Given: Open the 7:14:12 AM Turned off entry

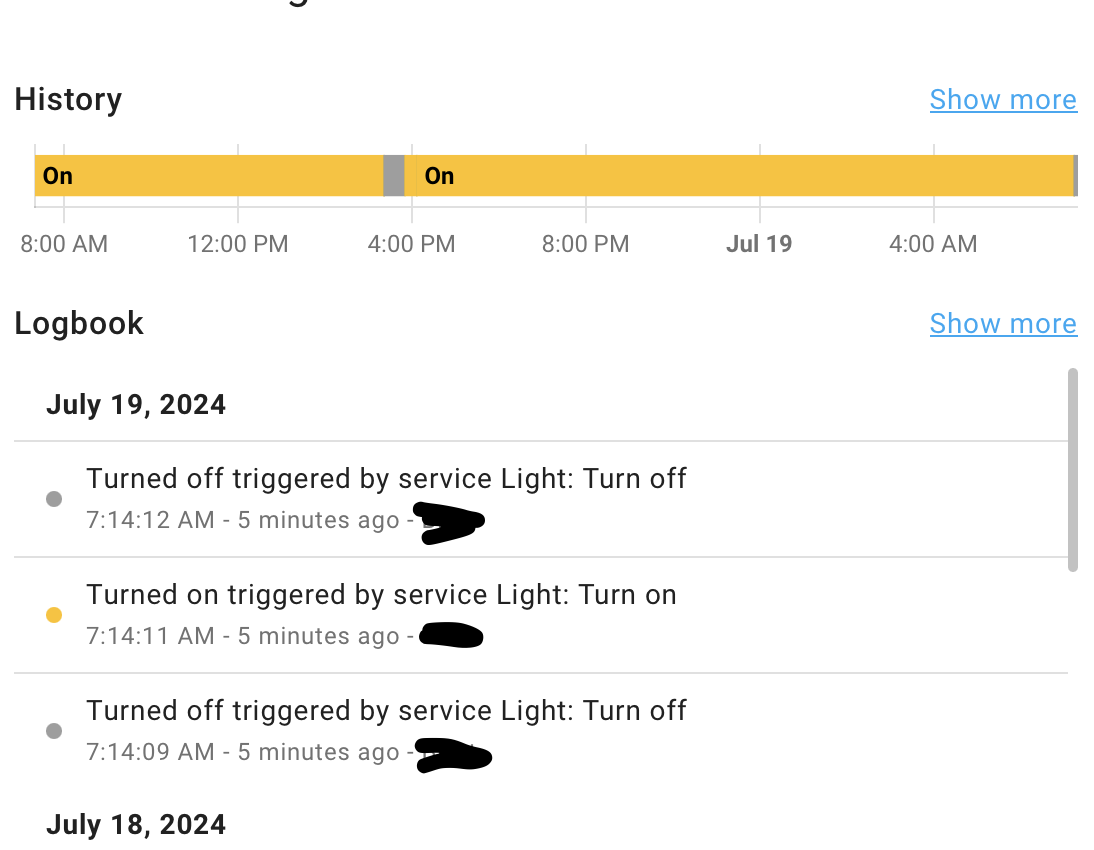Looking at the screenshot, I should (541, 499).
